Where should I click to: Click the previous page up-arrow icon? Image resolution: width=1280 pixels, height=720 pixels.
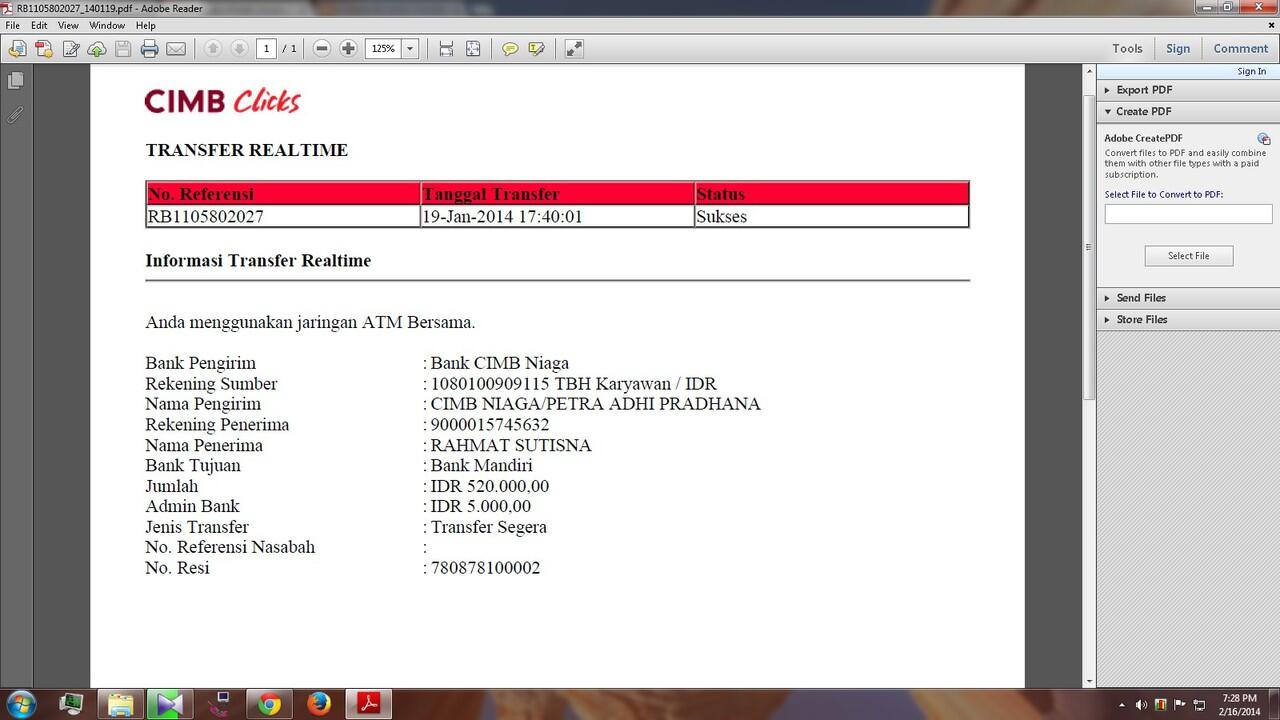click(x=212, y=48)
